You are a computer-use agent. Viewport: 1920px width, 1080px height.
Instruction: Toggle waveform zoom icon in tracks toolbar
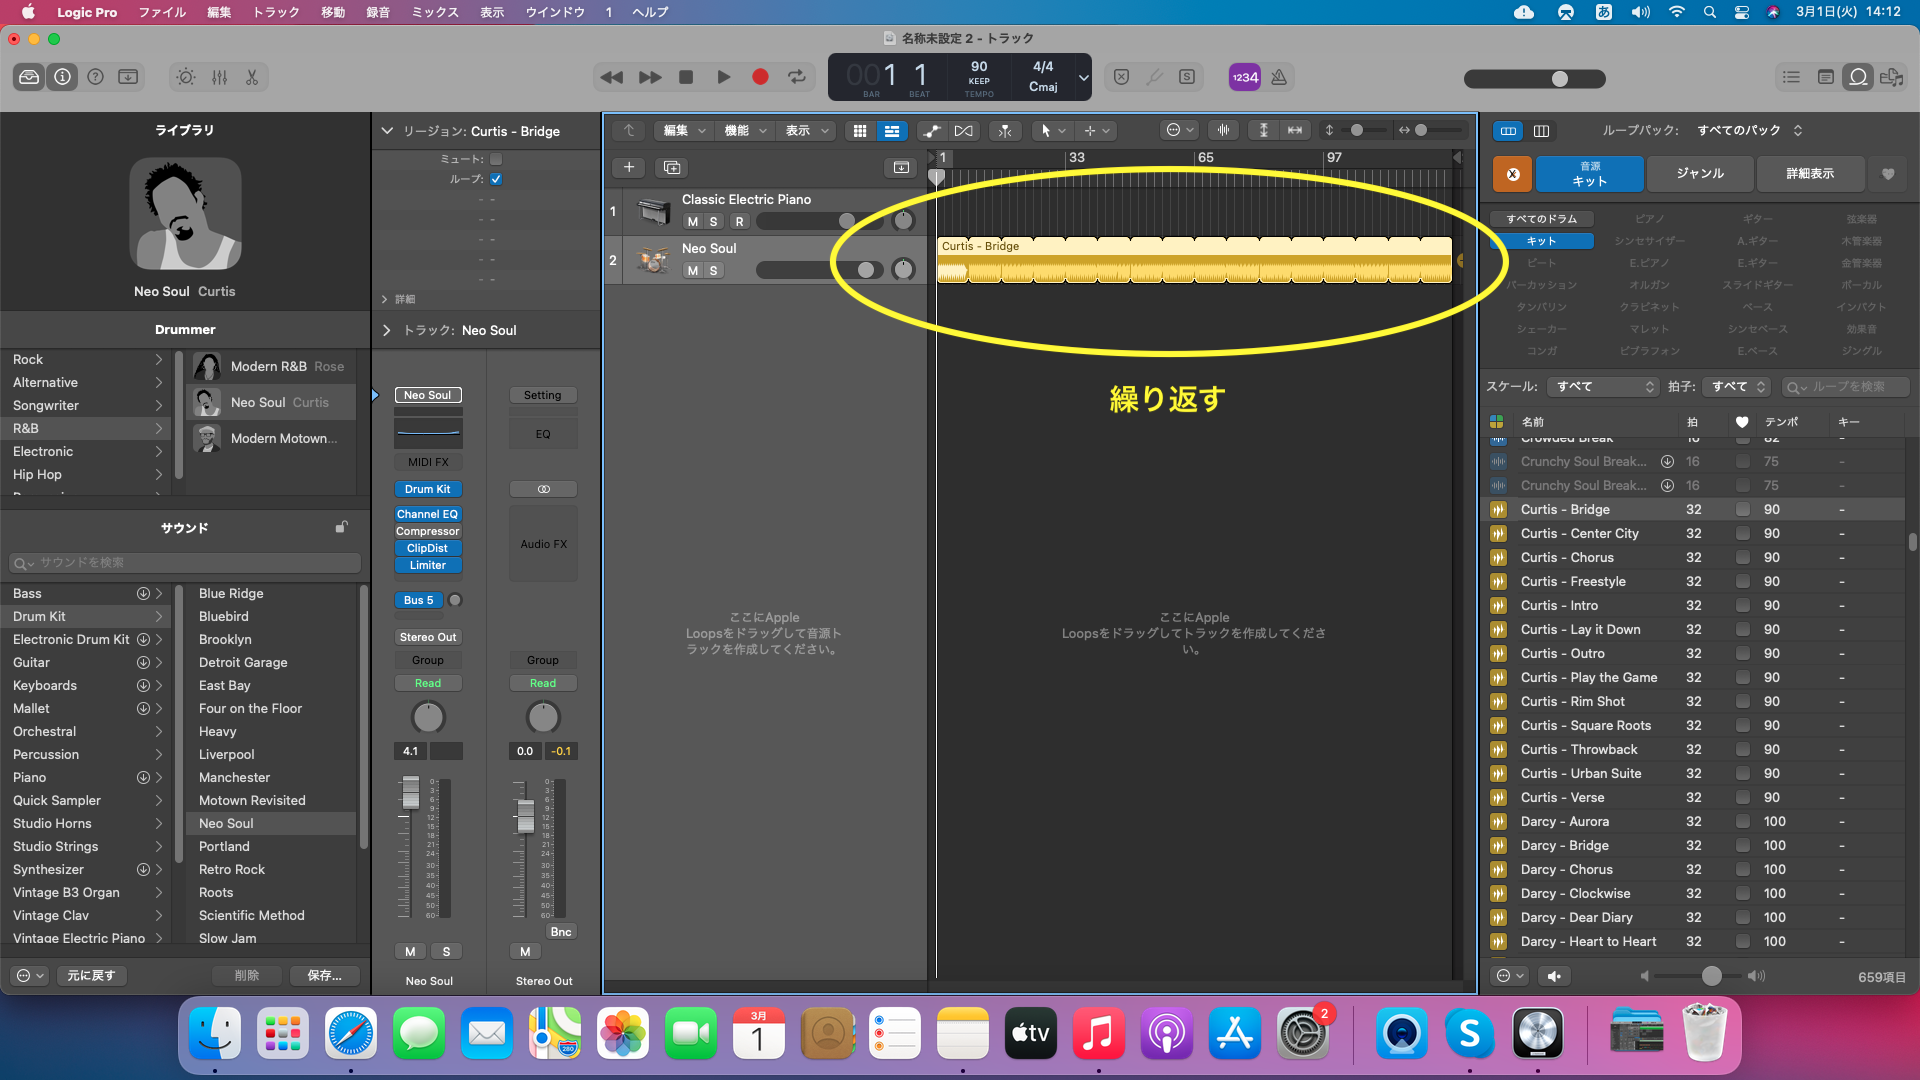tap(1223, 130)
